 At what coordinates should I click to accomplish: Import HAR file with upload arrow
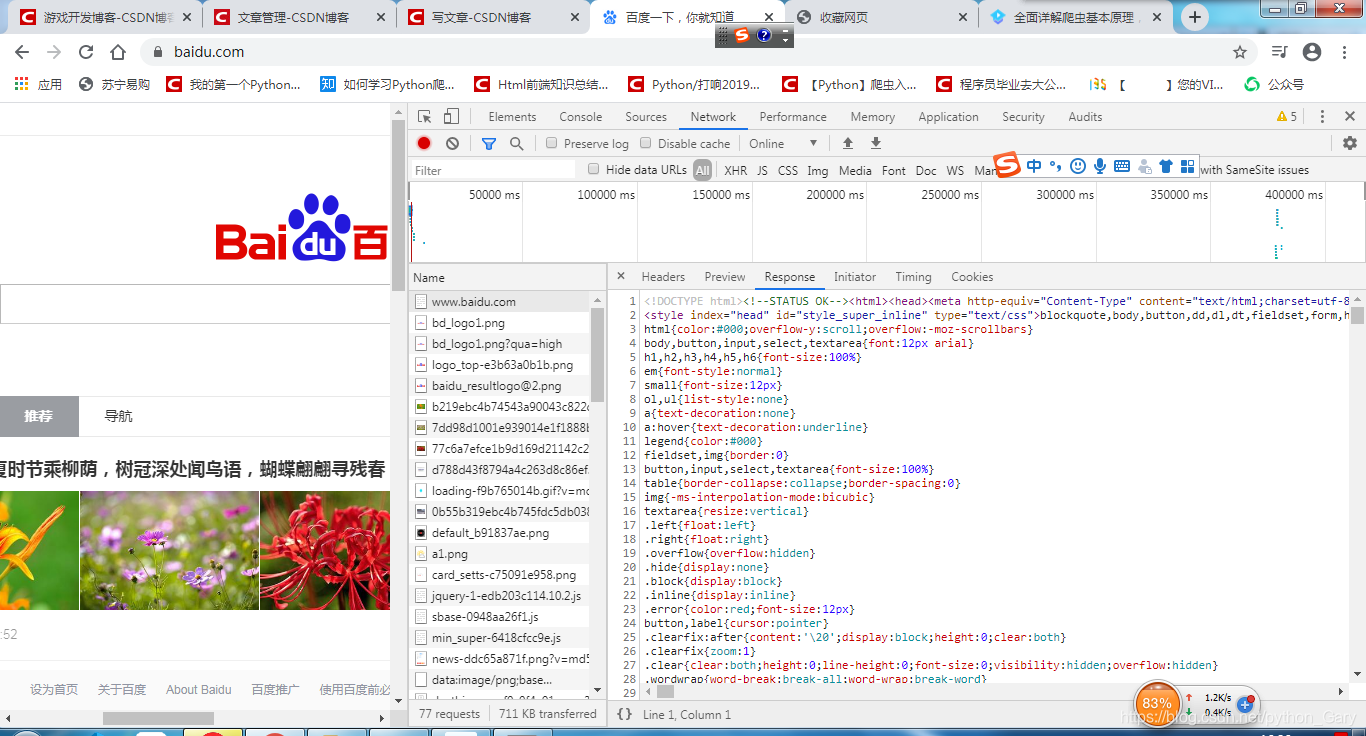pyautogui.click(x=848, y=143)
